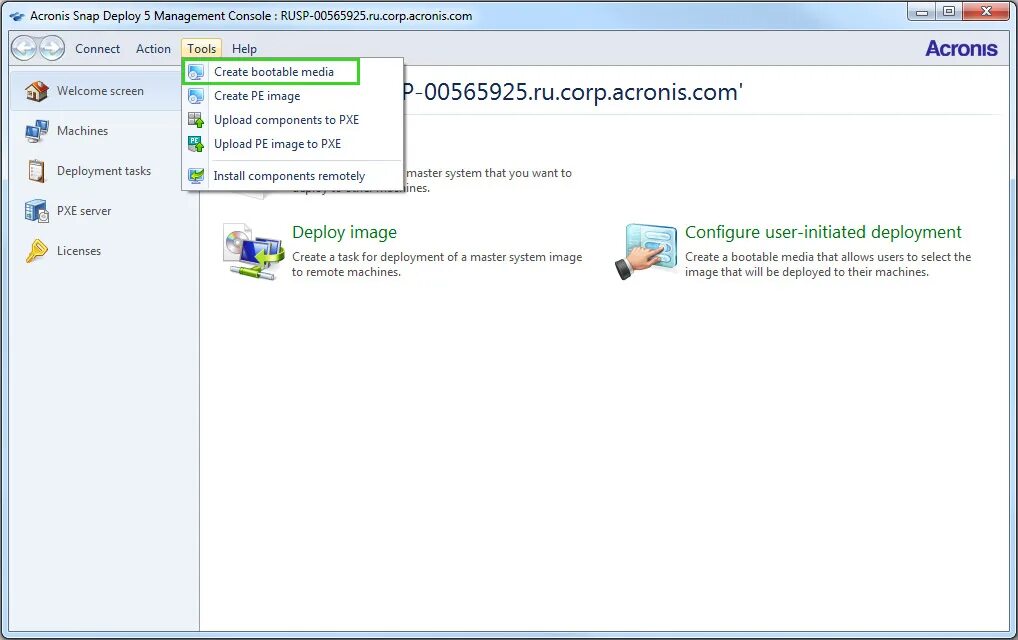Click the Welcome screen house icon

pos(36,91)
